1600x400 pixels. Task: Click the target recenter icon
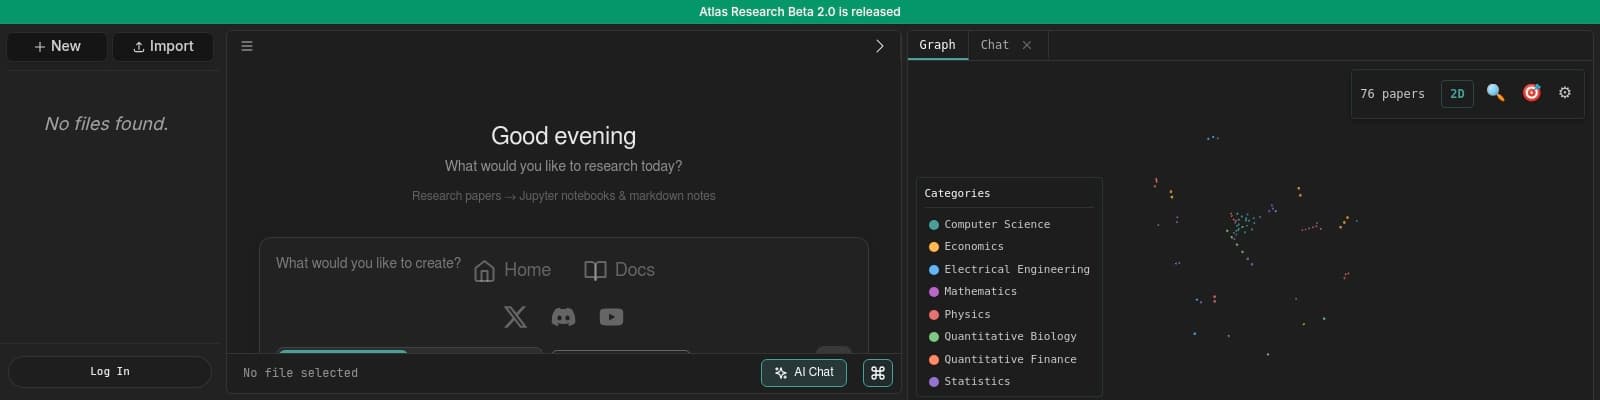(x=1531, y=93)
